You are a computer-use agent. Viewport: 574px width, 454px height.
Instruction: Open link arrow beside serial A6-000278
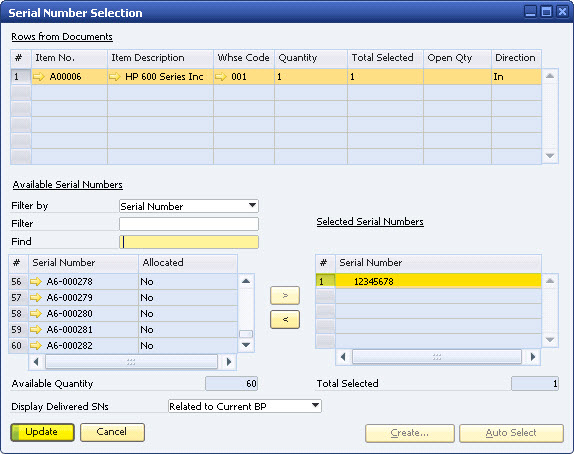pos(36,282)
